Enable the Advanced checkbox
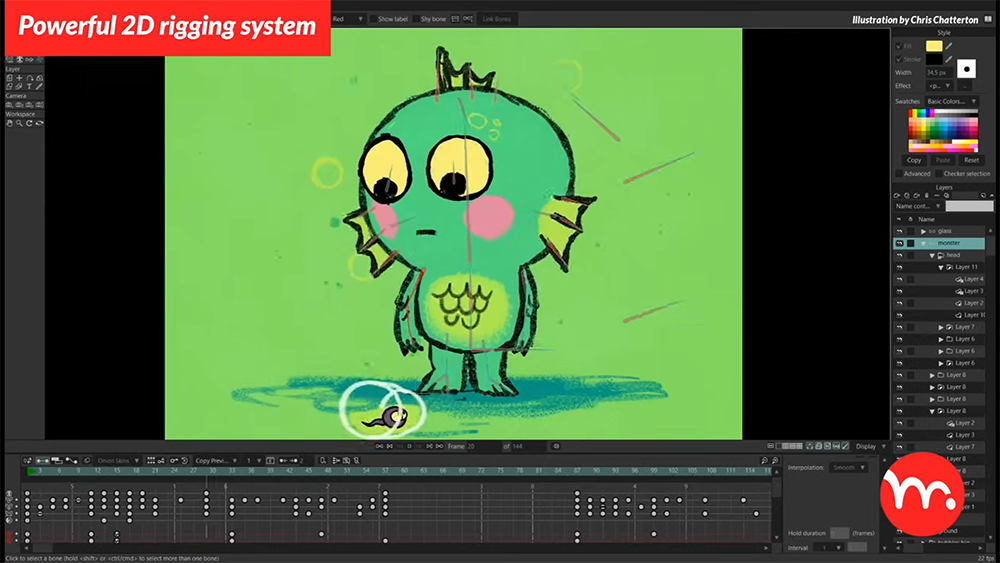The image size is (1000, 563). click(899, 173)
